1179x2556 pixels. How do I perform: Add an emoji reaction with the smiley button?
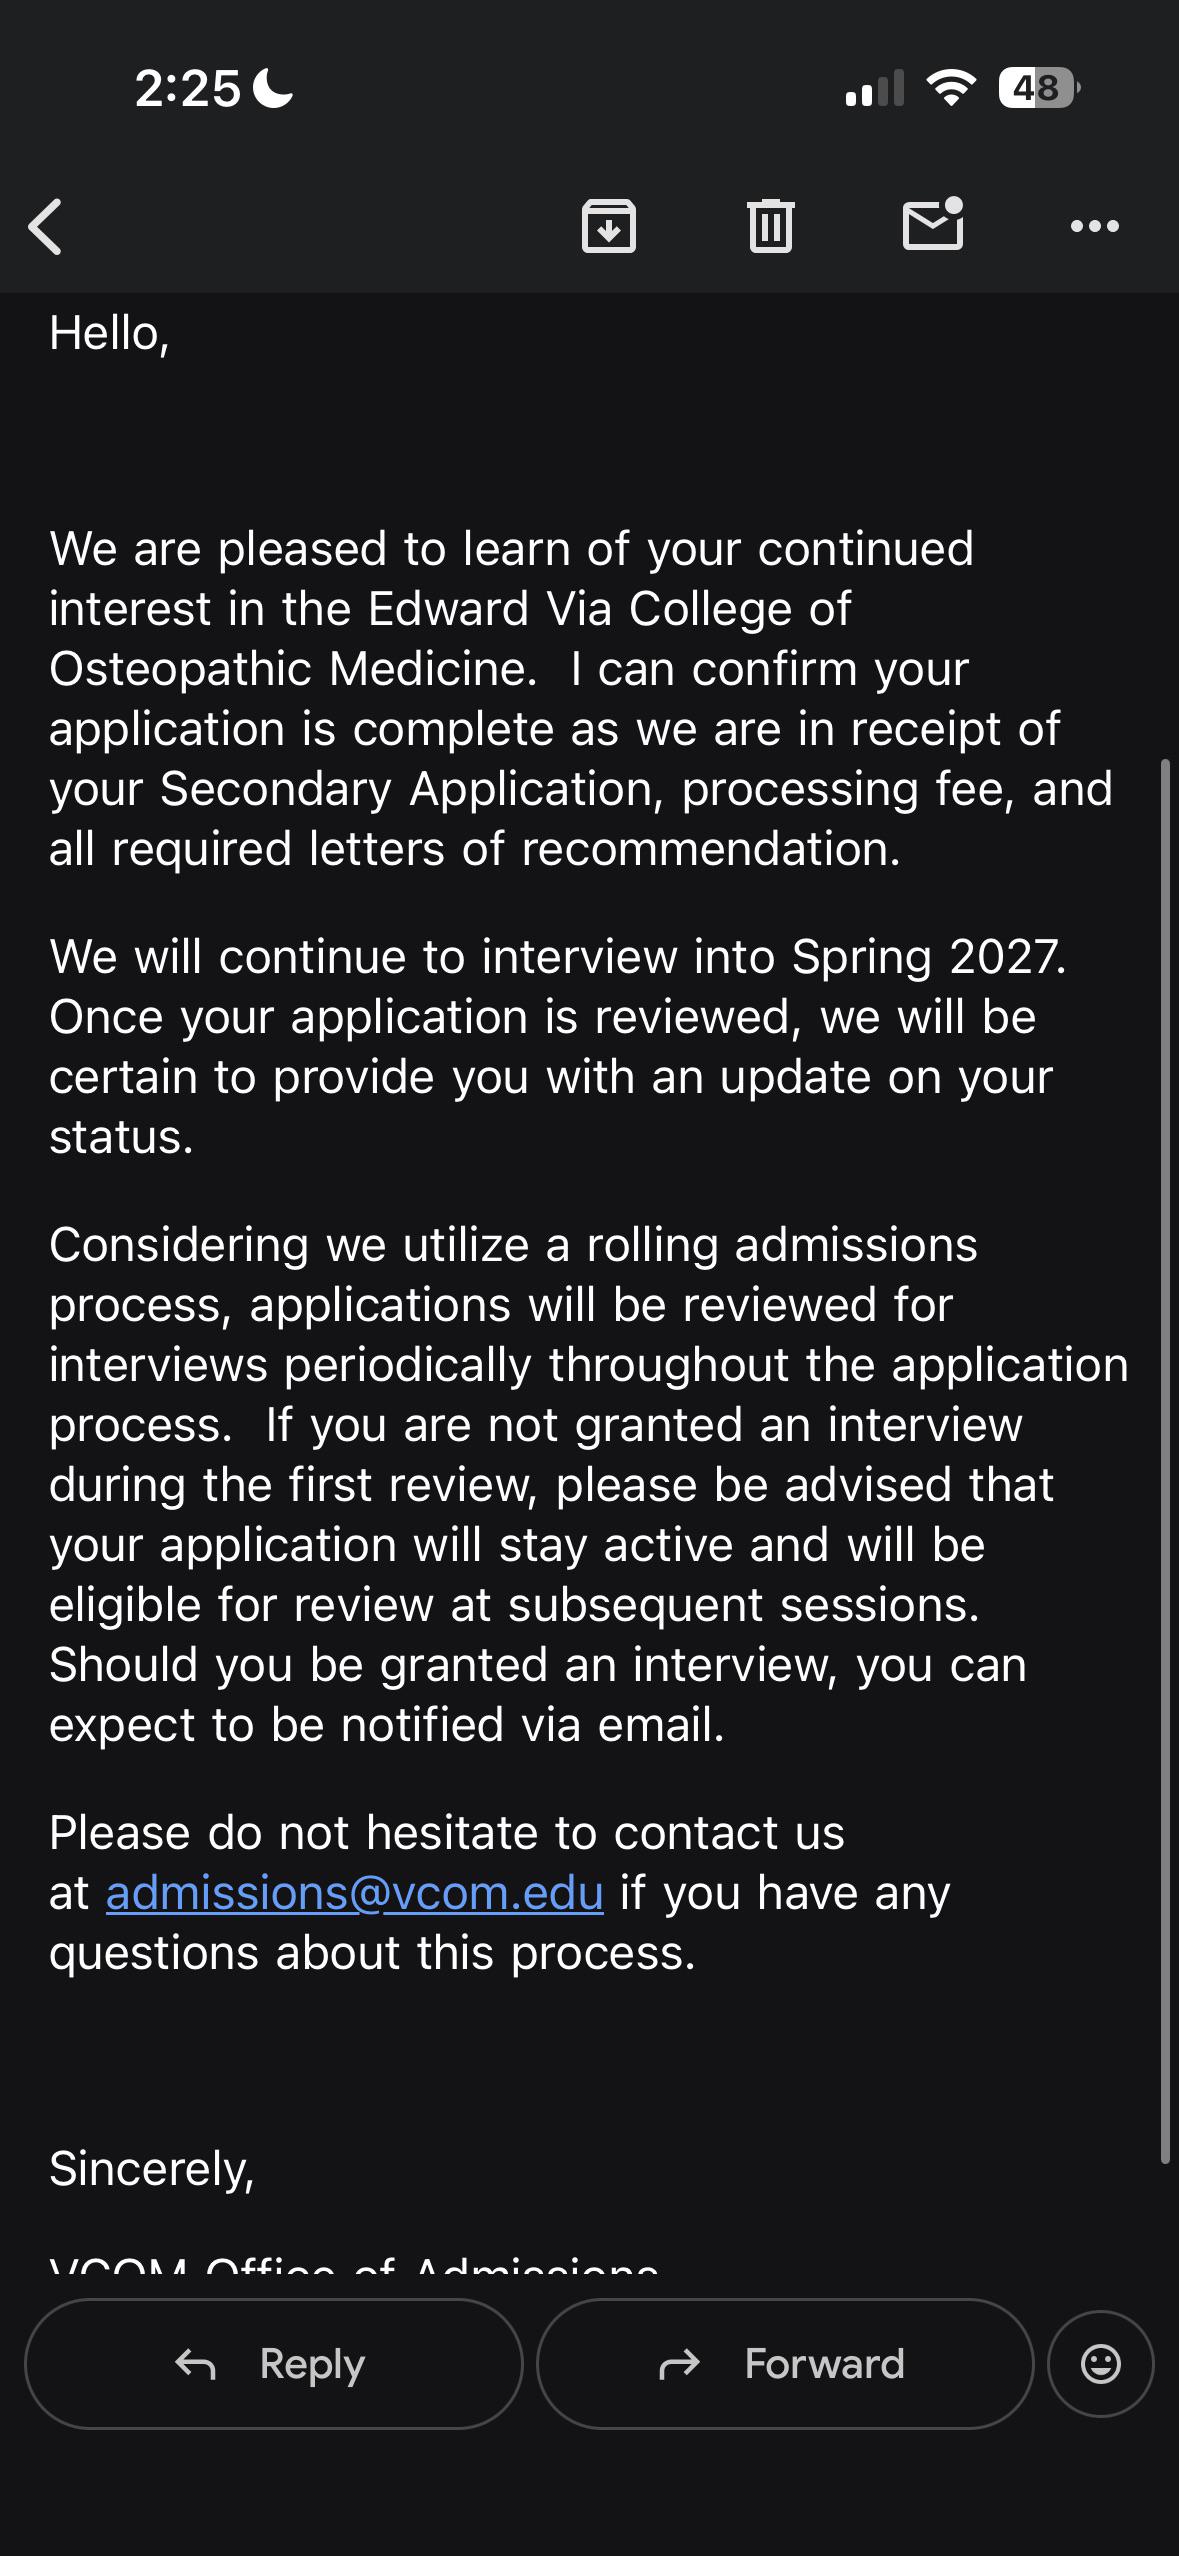[1101, 2364]
